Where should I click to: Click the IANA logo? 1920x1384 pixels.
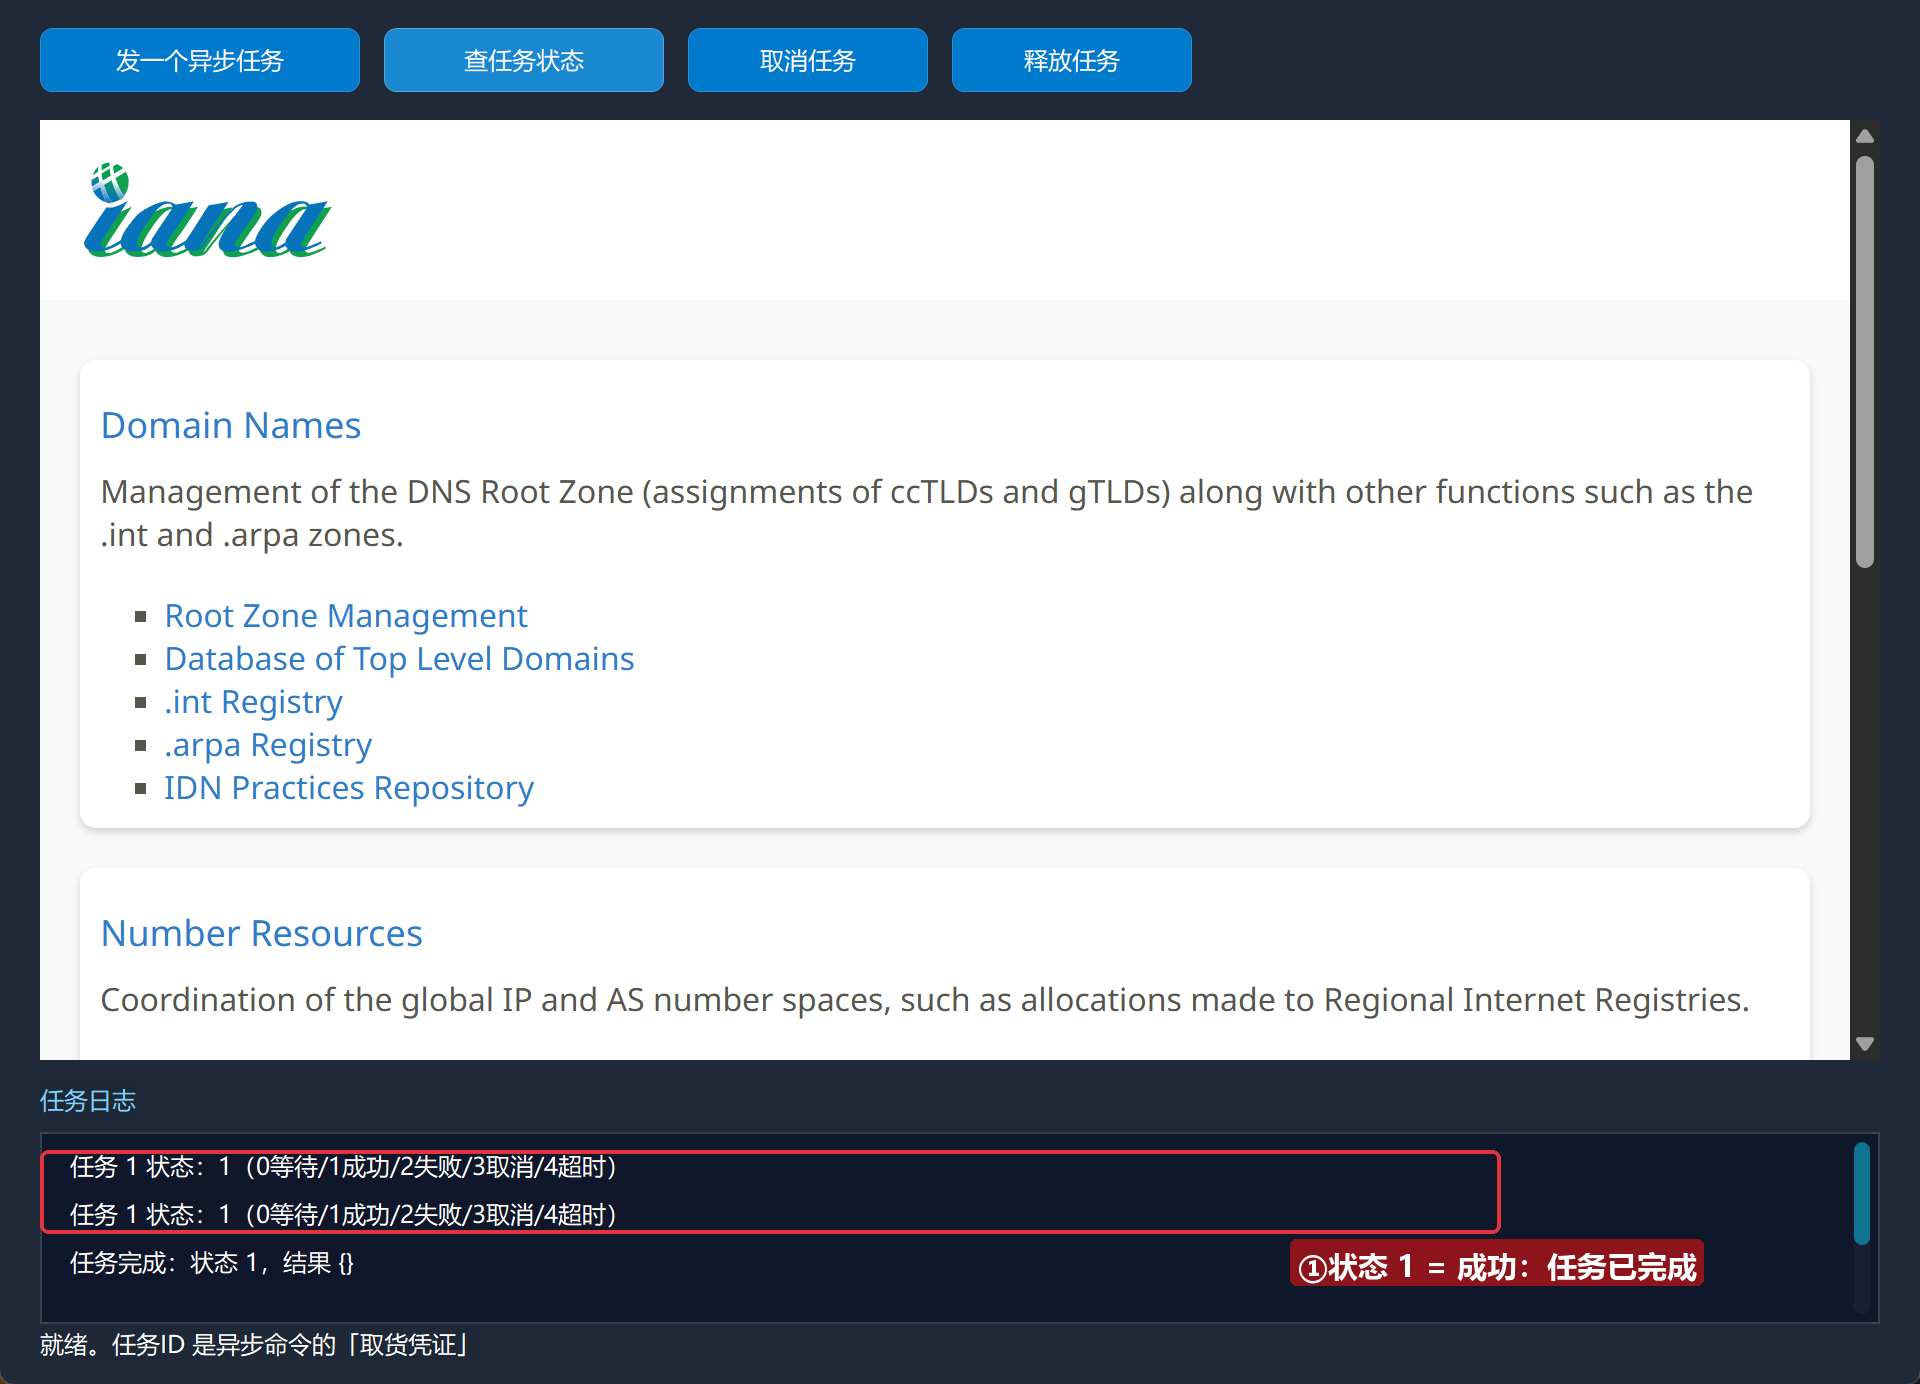pyautogui.click(x=207, y=211)
